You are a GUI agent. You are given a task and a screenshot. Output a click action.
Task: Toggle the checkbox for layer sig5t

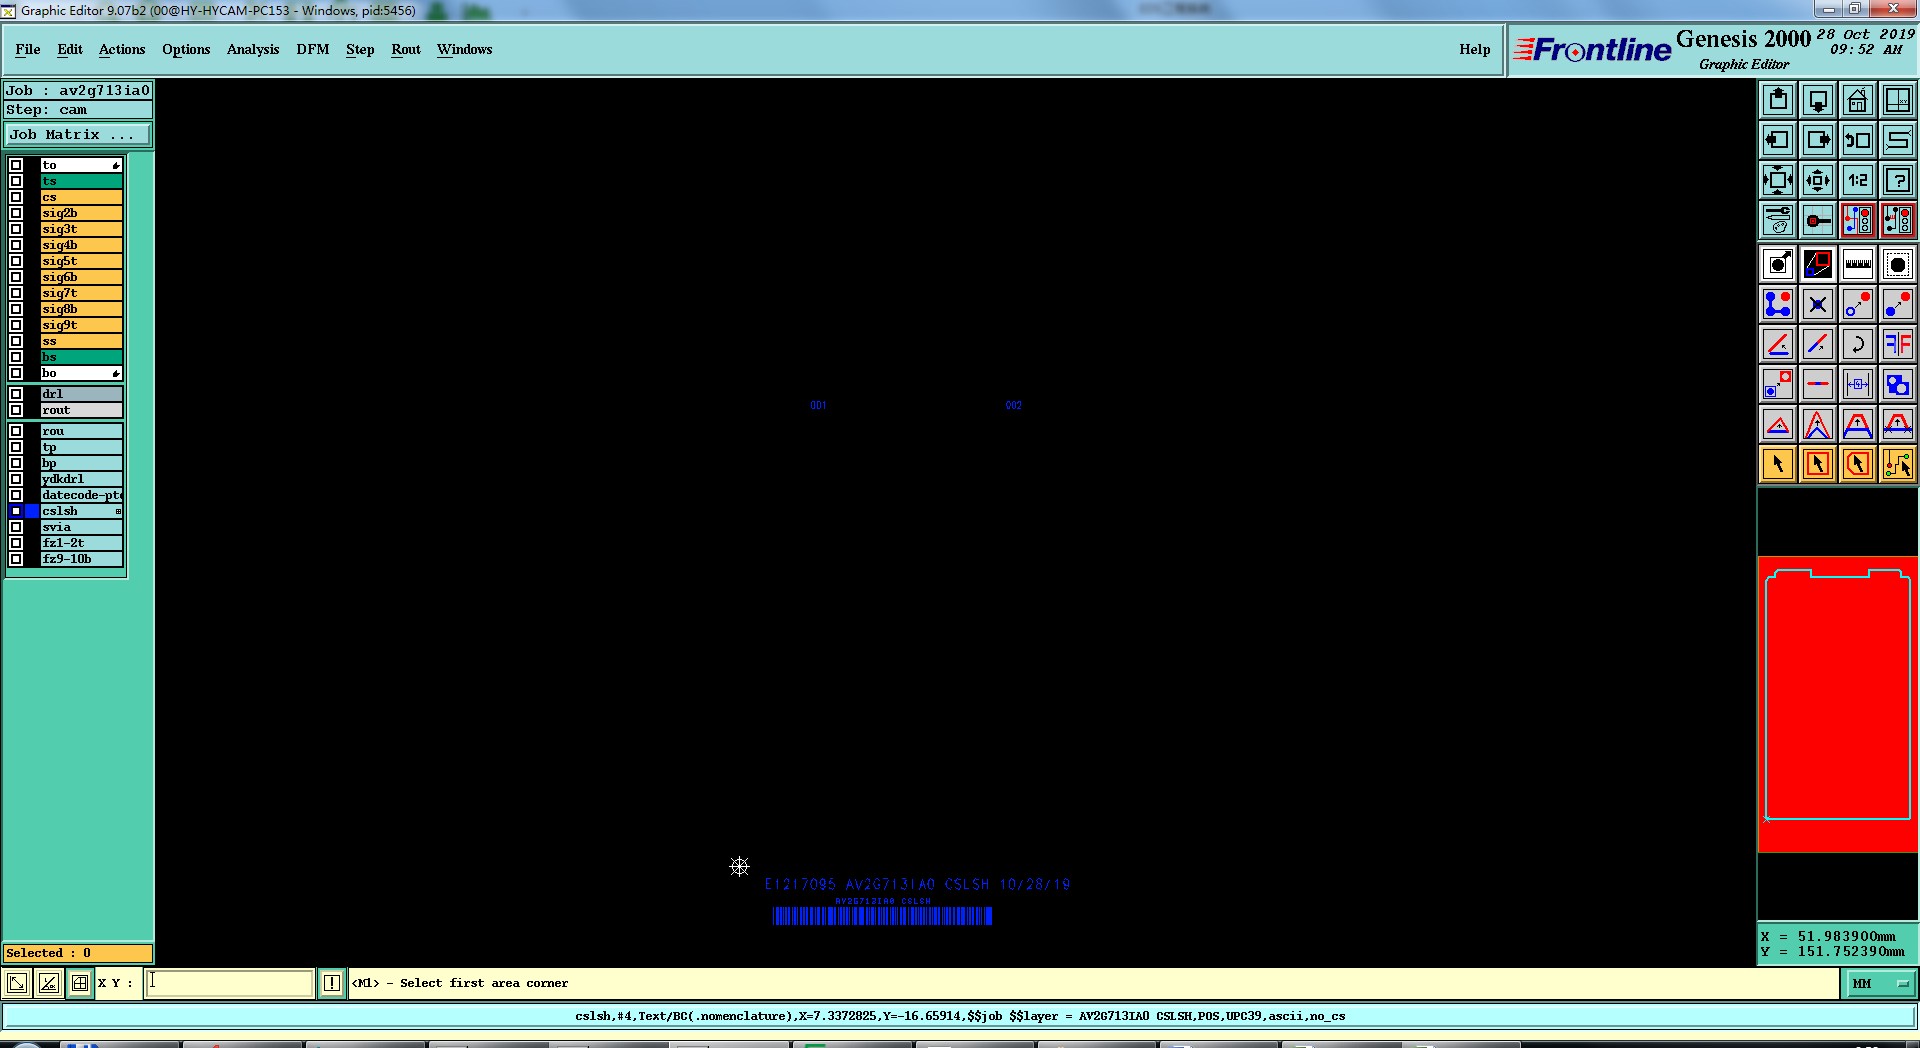(16, 261)
